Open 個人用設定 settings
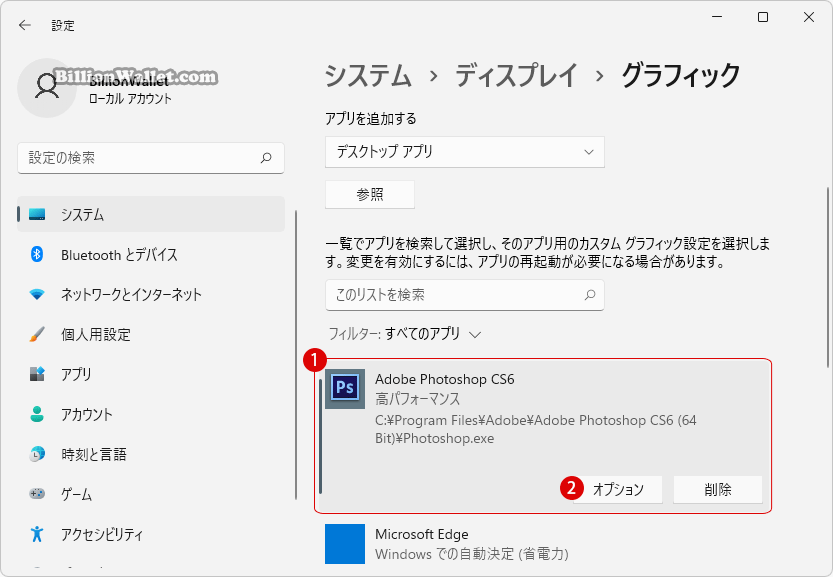Viewport: 833px width, 577px height. [x=151, y=334]
